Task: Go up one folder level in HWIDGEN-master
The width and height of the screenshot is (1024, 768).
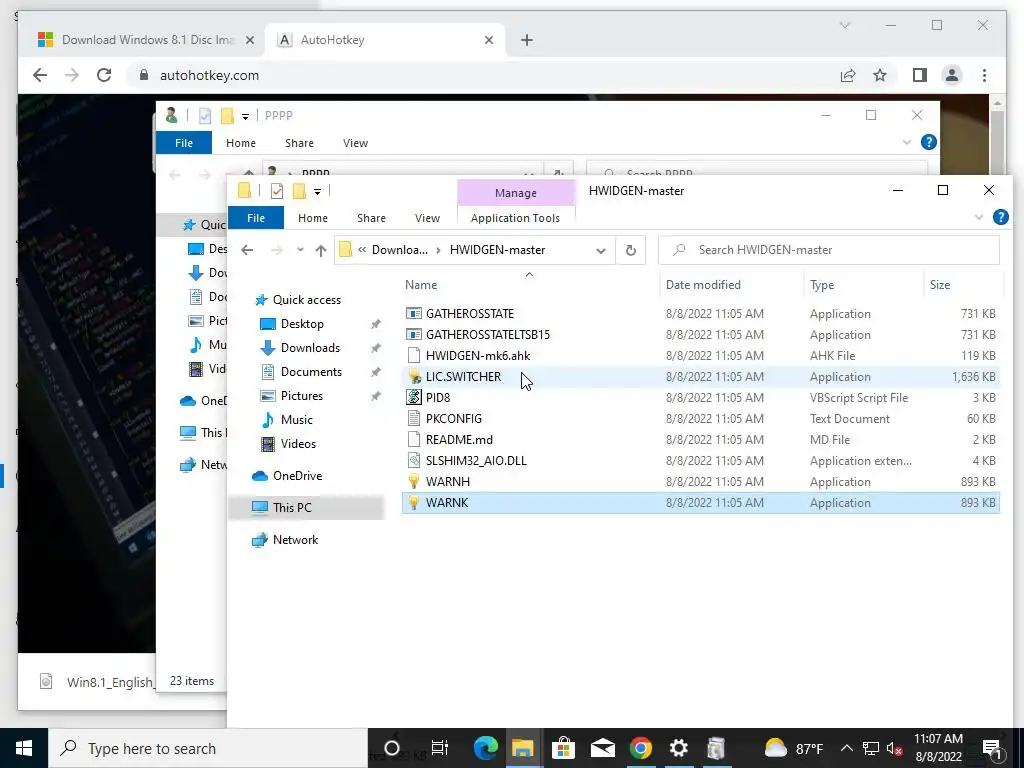Action: click(321, 250)
